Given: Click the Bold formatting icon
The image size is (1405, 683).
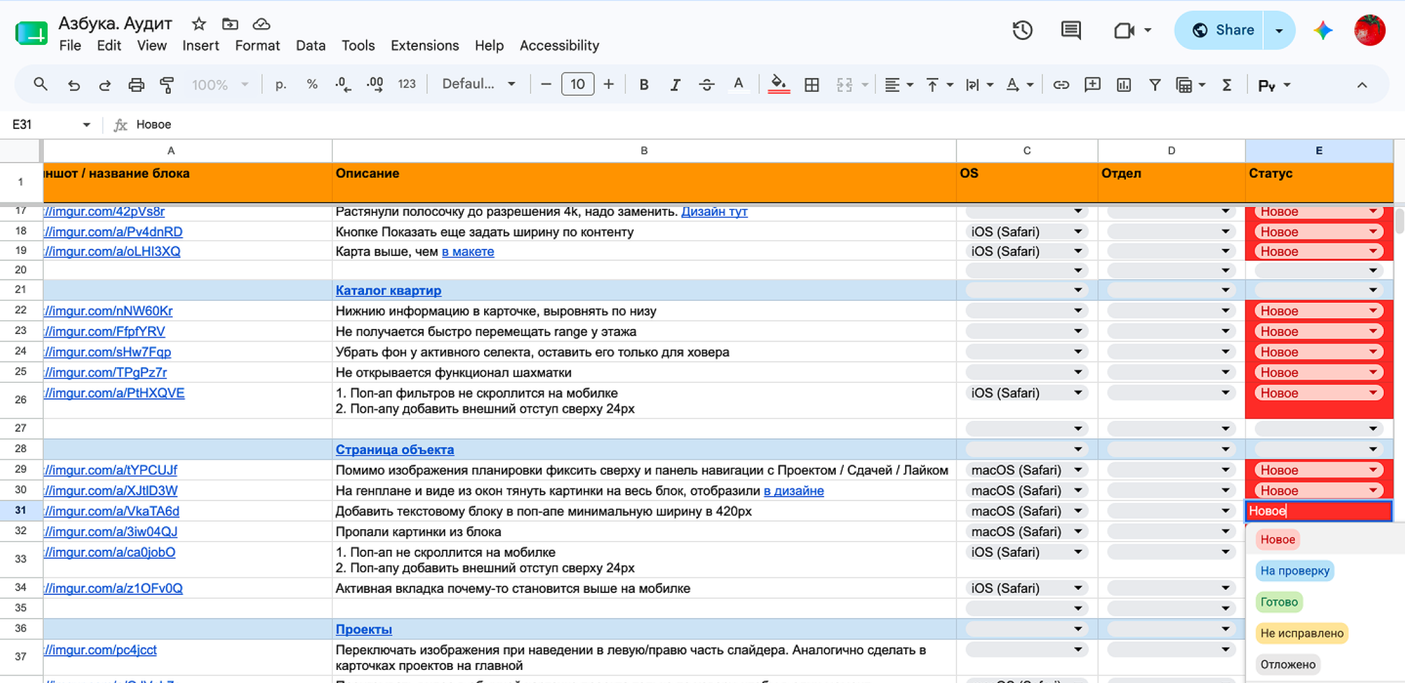Looking at the screenshot, I should coord(644,85).
